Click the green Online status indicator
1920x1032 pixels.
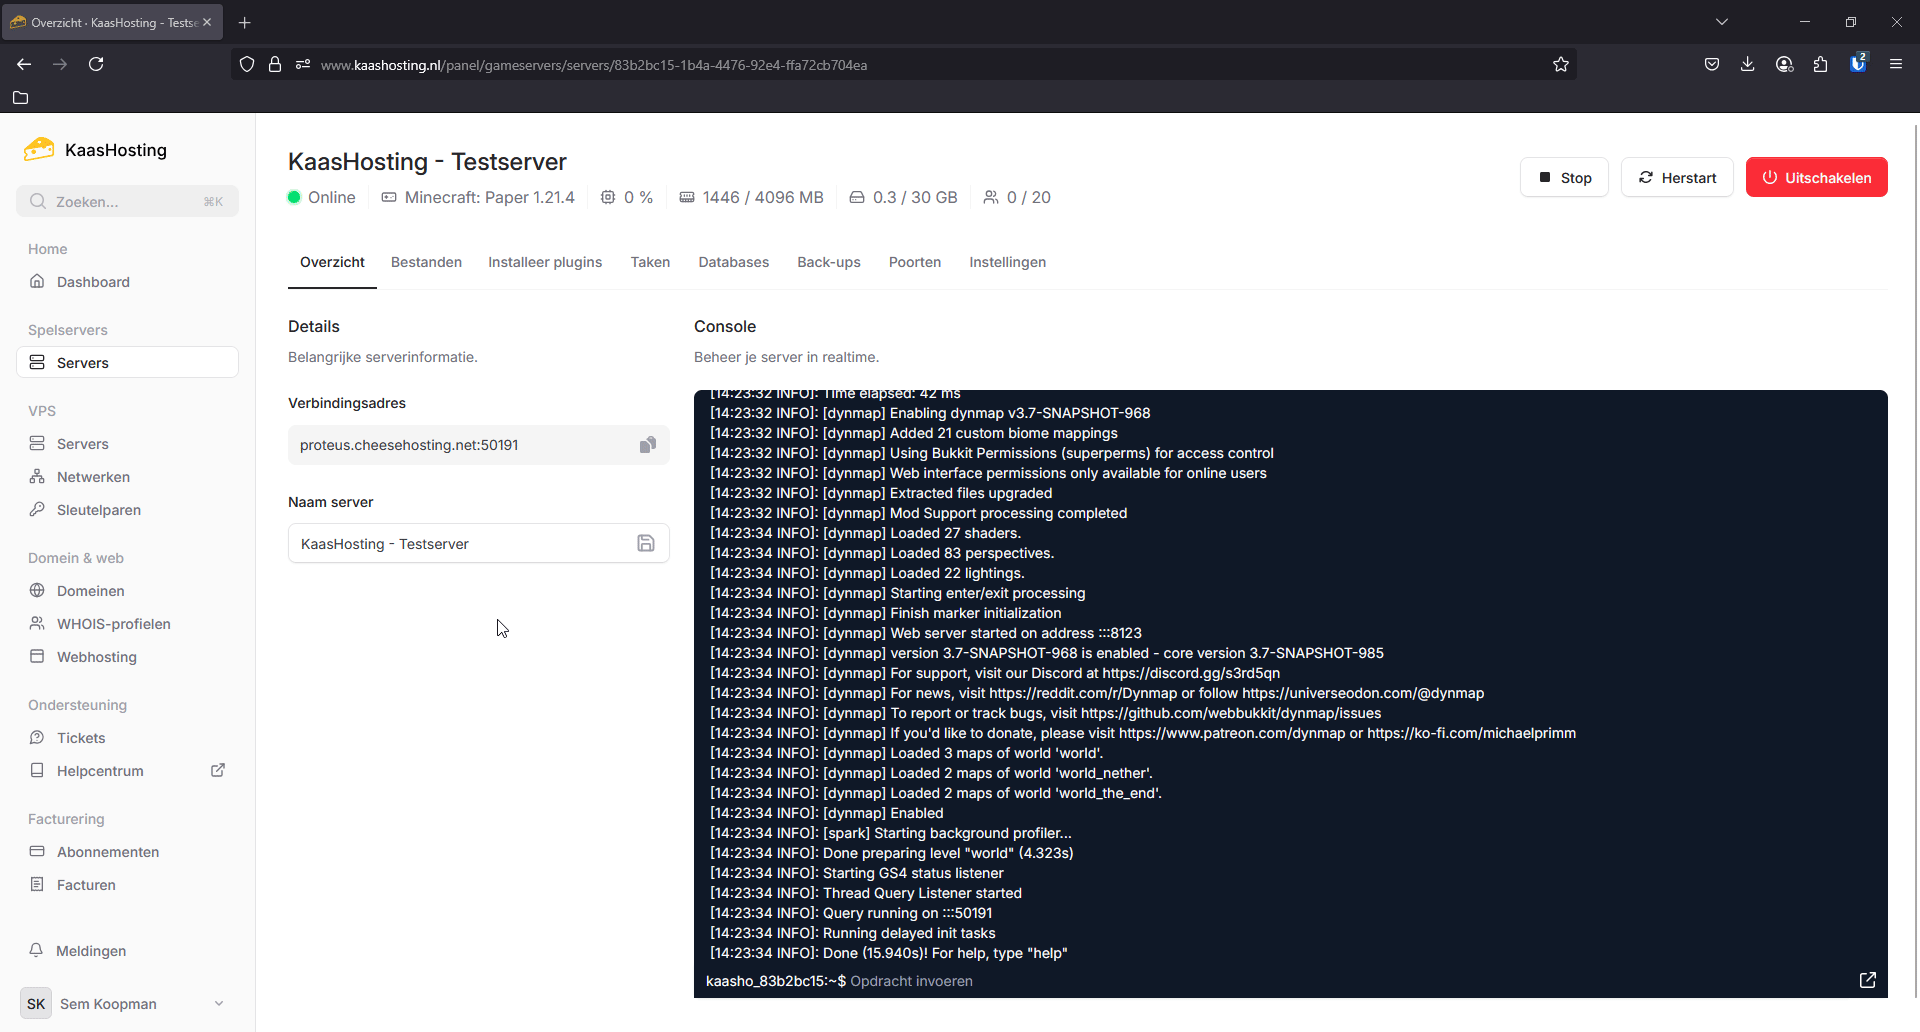coord(294,197)
